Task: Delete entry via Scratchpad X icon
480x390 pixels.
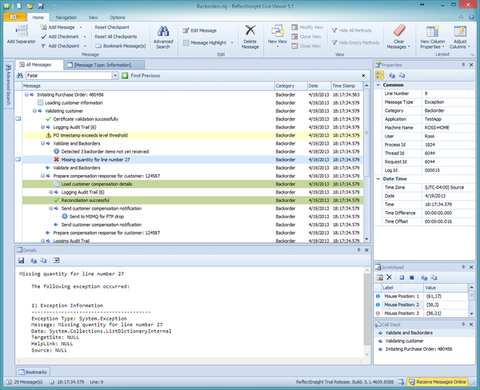Action: coord(389,277)
